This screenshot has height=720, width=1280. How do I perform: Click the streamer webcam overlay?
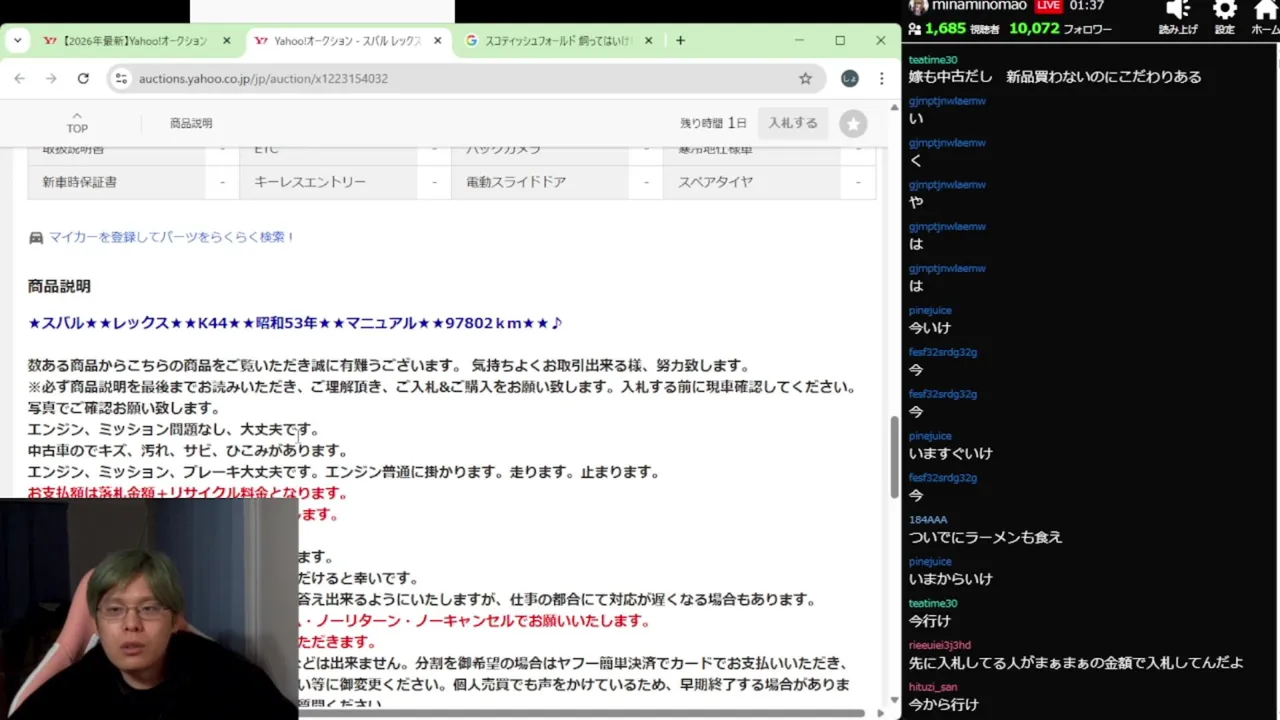click(x=149, y=609)
